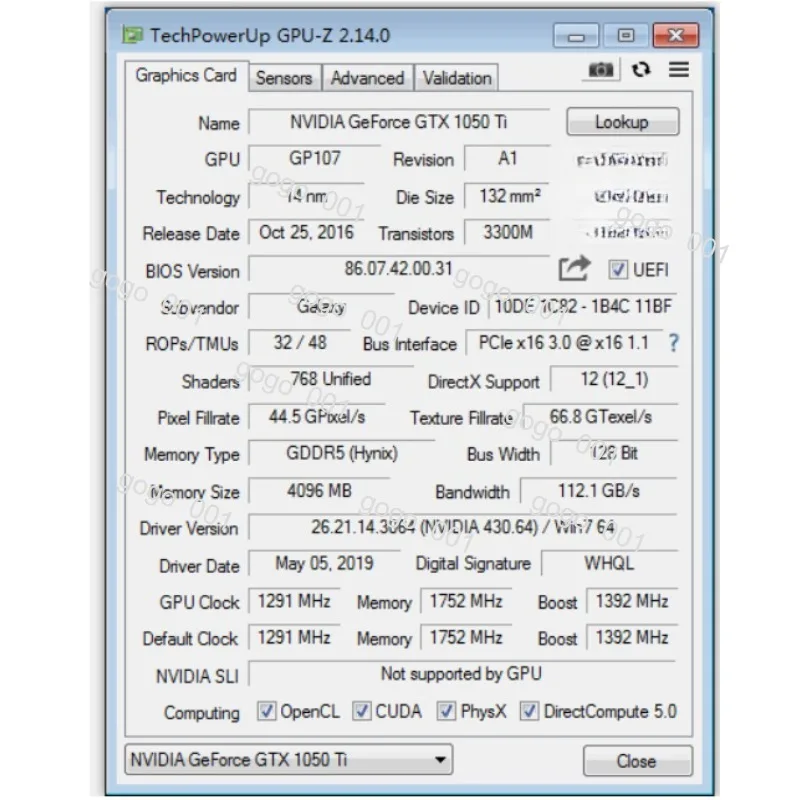
Task: Click the Subvendor field showing Galaxy
Action: tap(321, 307)
